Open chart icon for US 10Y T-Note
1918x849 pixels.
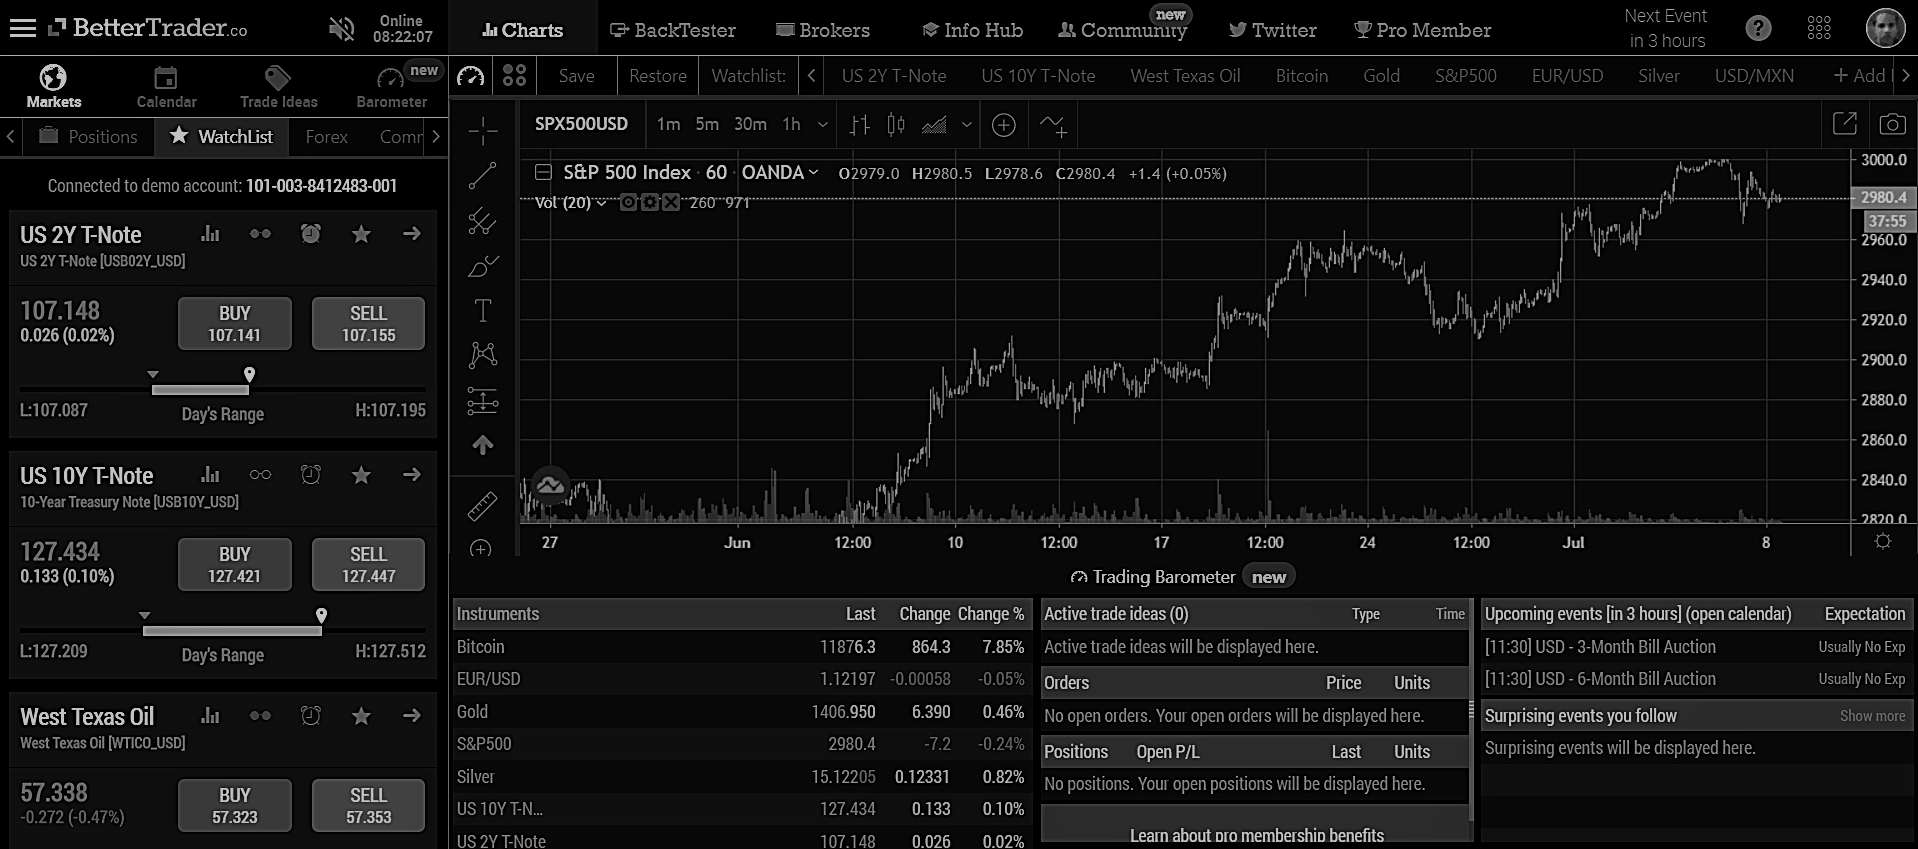click(210, 475)
